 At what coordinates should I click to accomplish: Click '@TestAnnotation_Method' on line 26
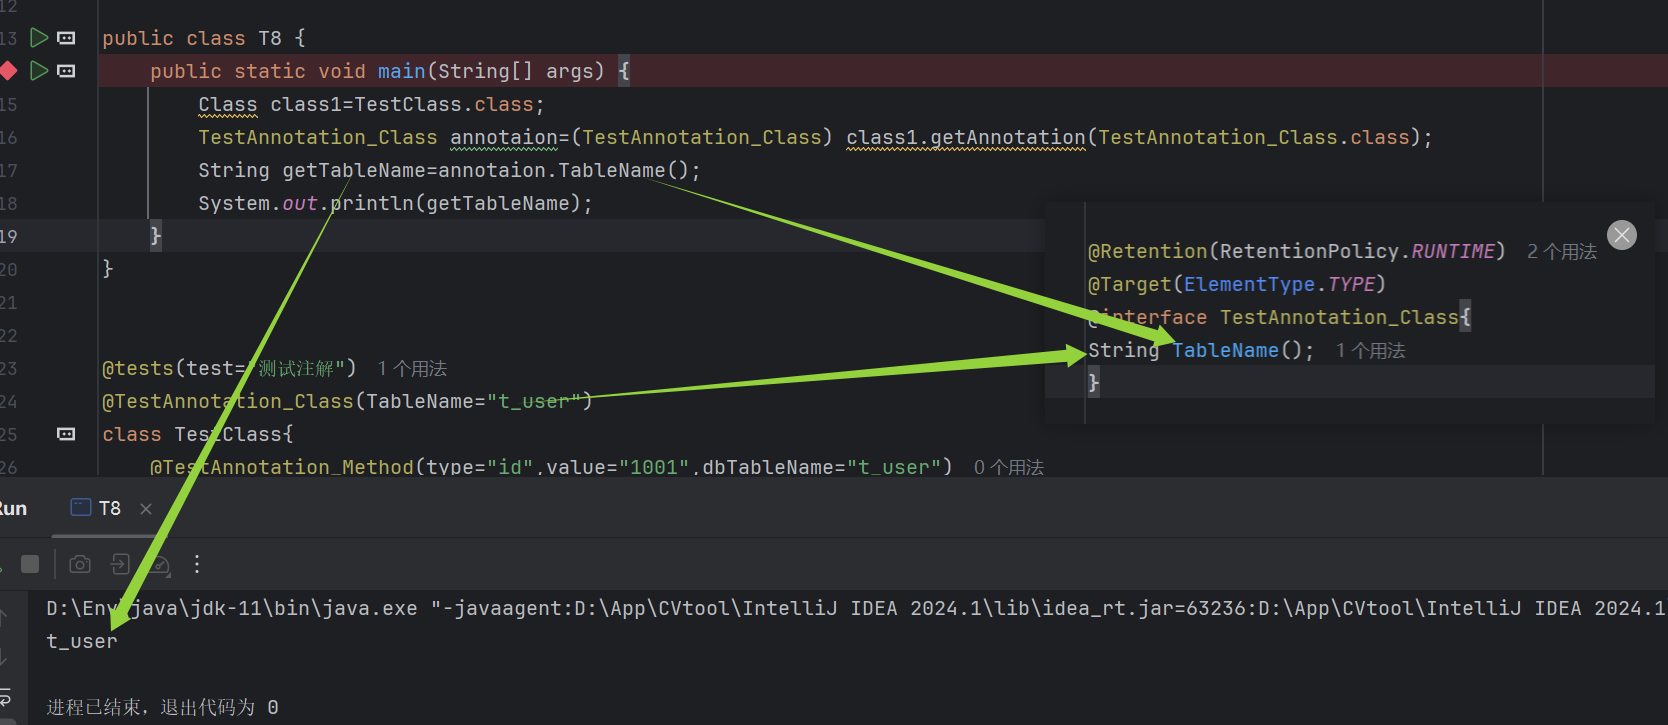click(x=282, y=466)
